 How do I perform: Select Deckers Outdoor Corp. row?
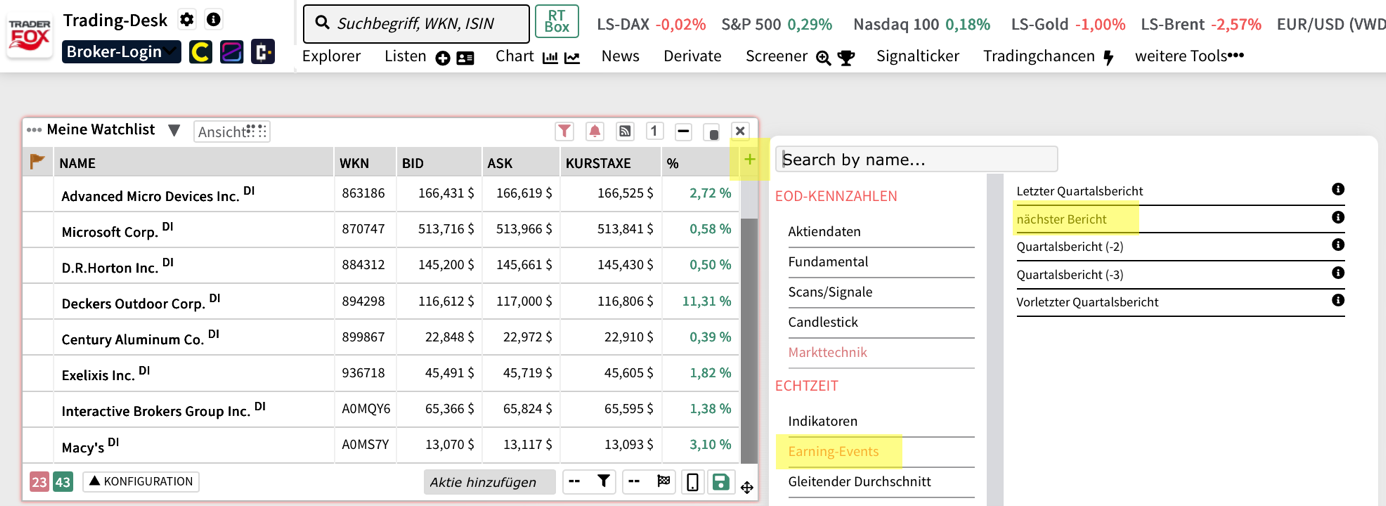click(381, 301)
